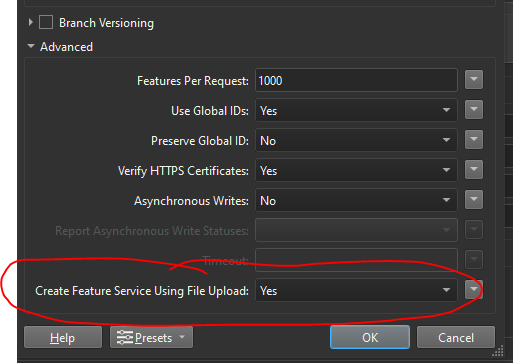This screenshot has height=363, width=513.
Task: Click the Cancel button
Action: pyautogui.click(x=456, y=337)
